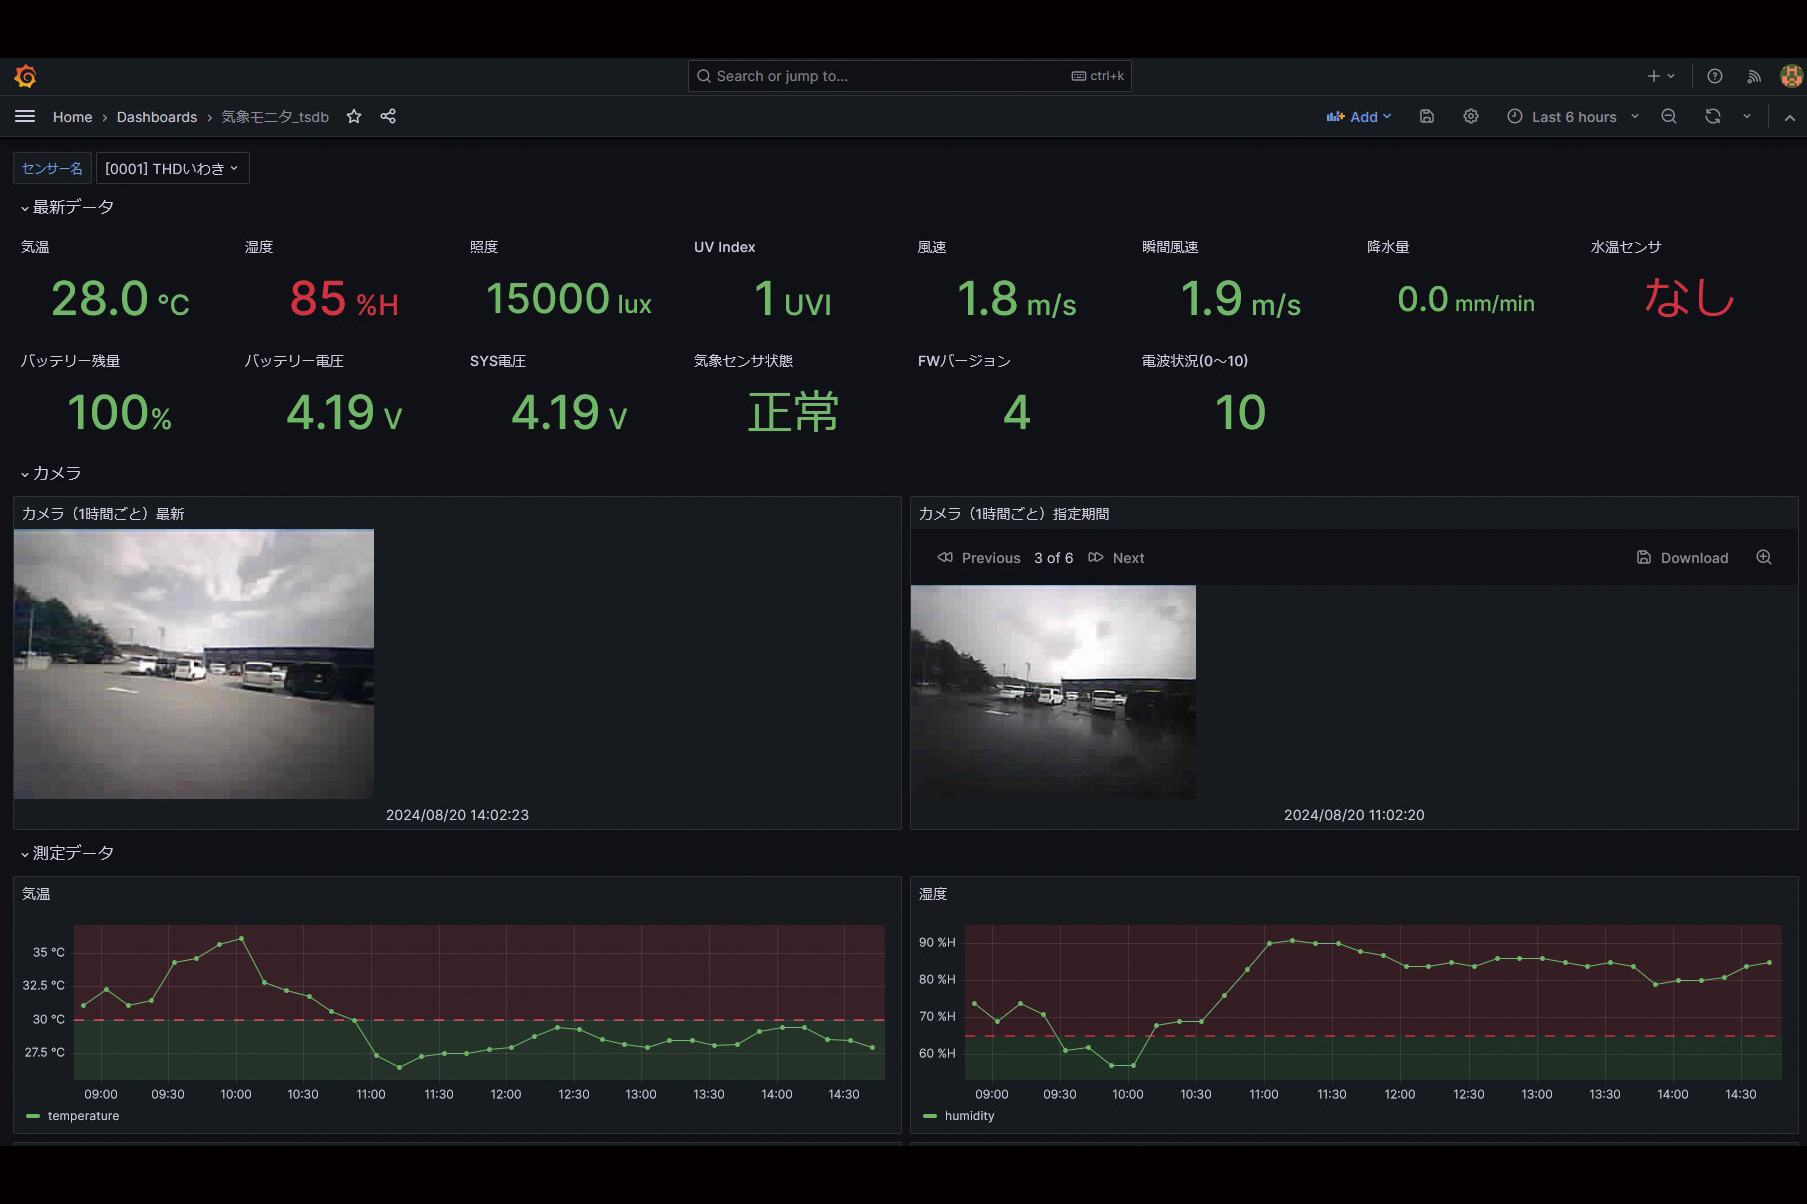Image resolution: width=1807 pixels, height=1204 pixels.
Task: Click the Grafana logo icon
Action: pos(25,76)
